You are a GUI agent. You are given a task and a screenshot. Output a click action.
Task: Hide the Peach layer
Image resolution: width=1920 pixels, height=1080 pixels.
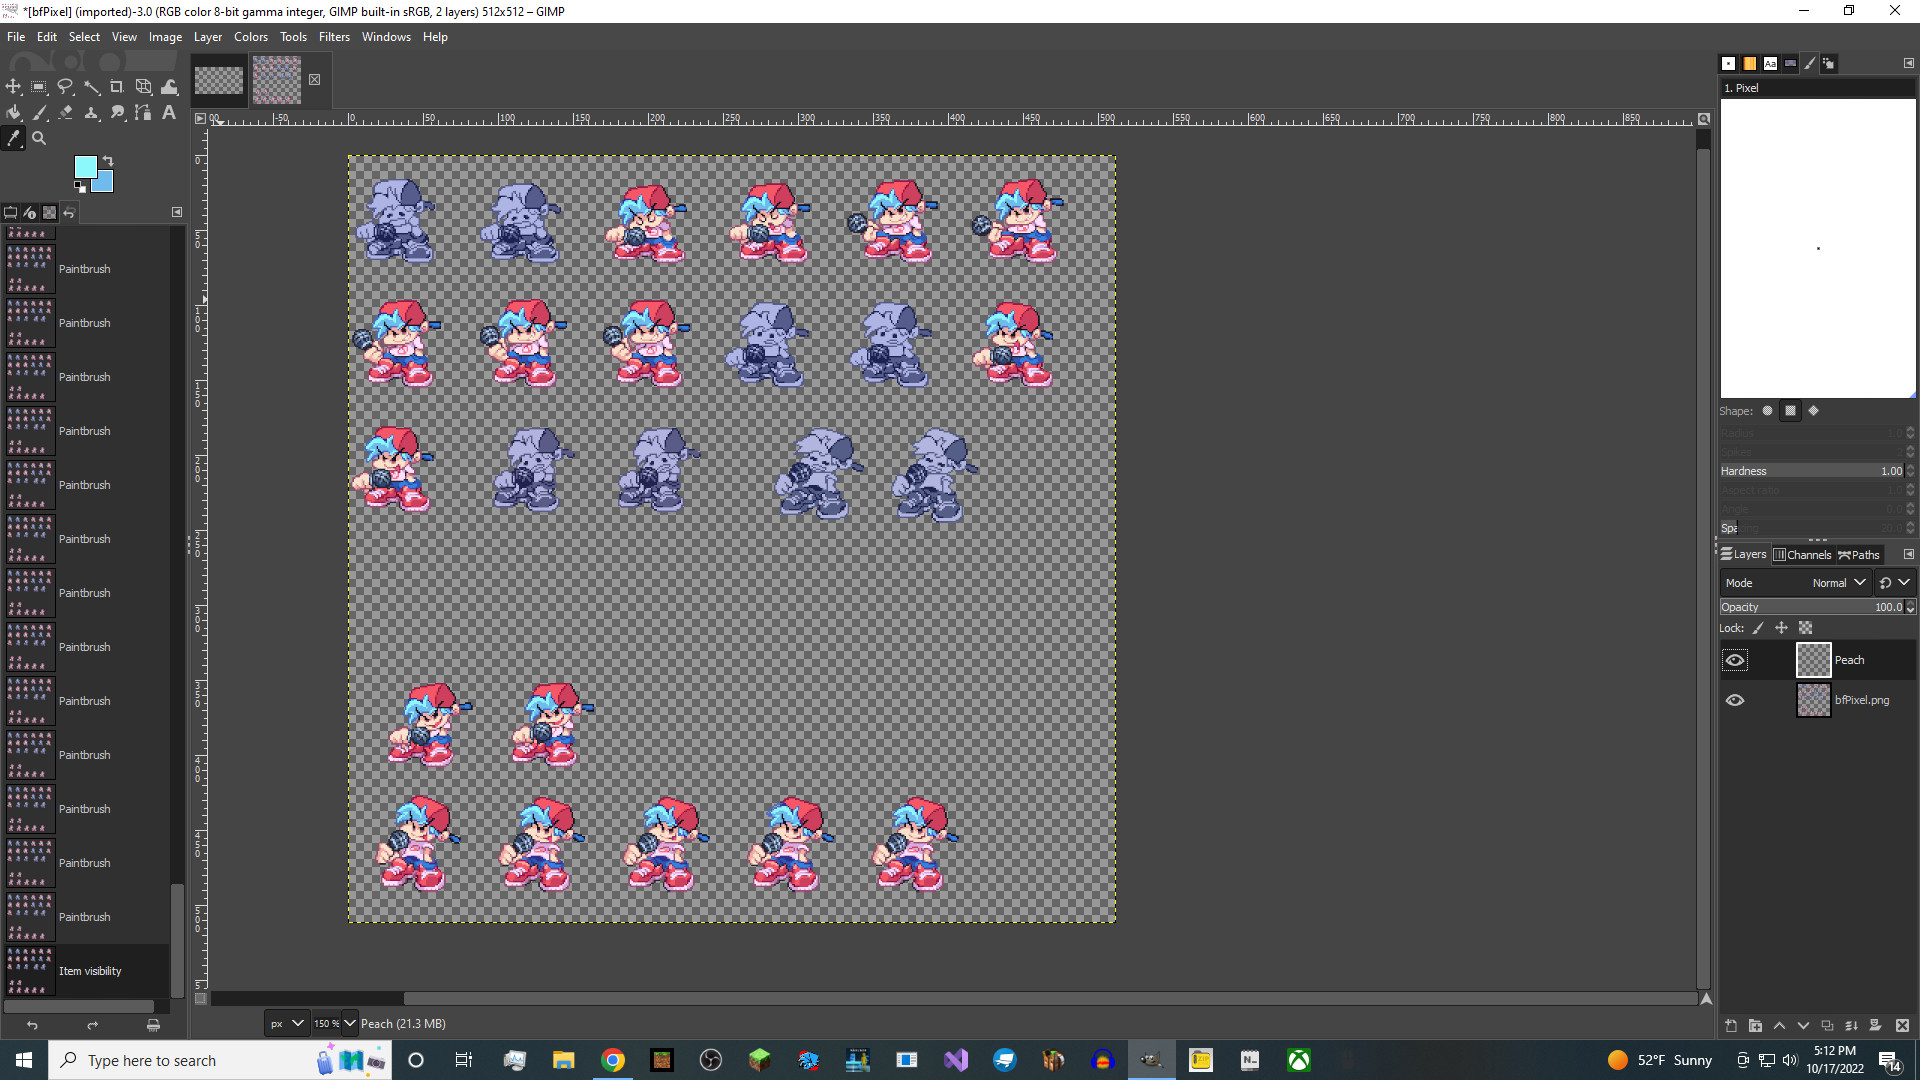click(1735, 659)
